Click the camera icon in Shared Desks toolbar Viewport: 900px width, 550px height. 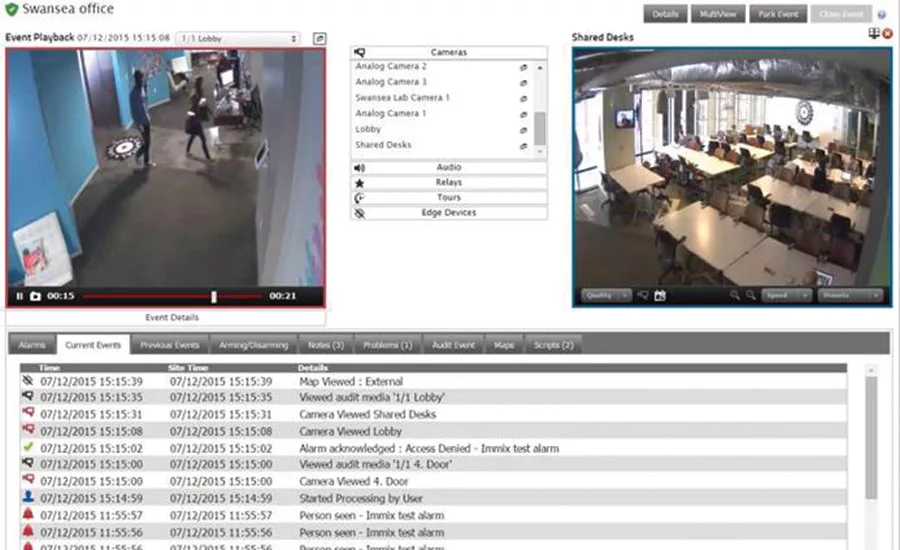643,295
